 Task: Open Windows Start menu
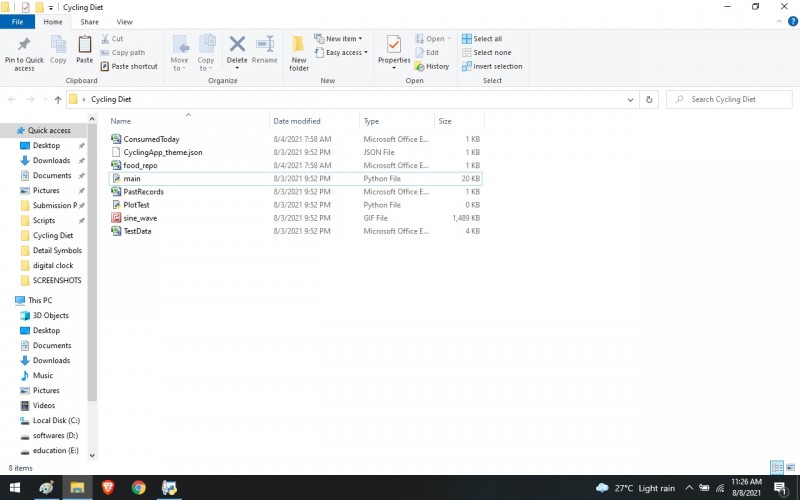(x=15, y=488)
